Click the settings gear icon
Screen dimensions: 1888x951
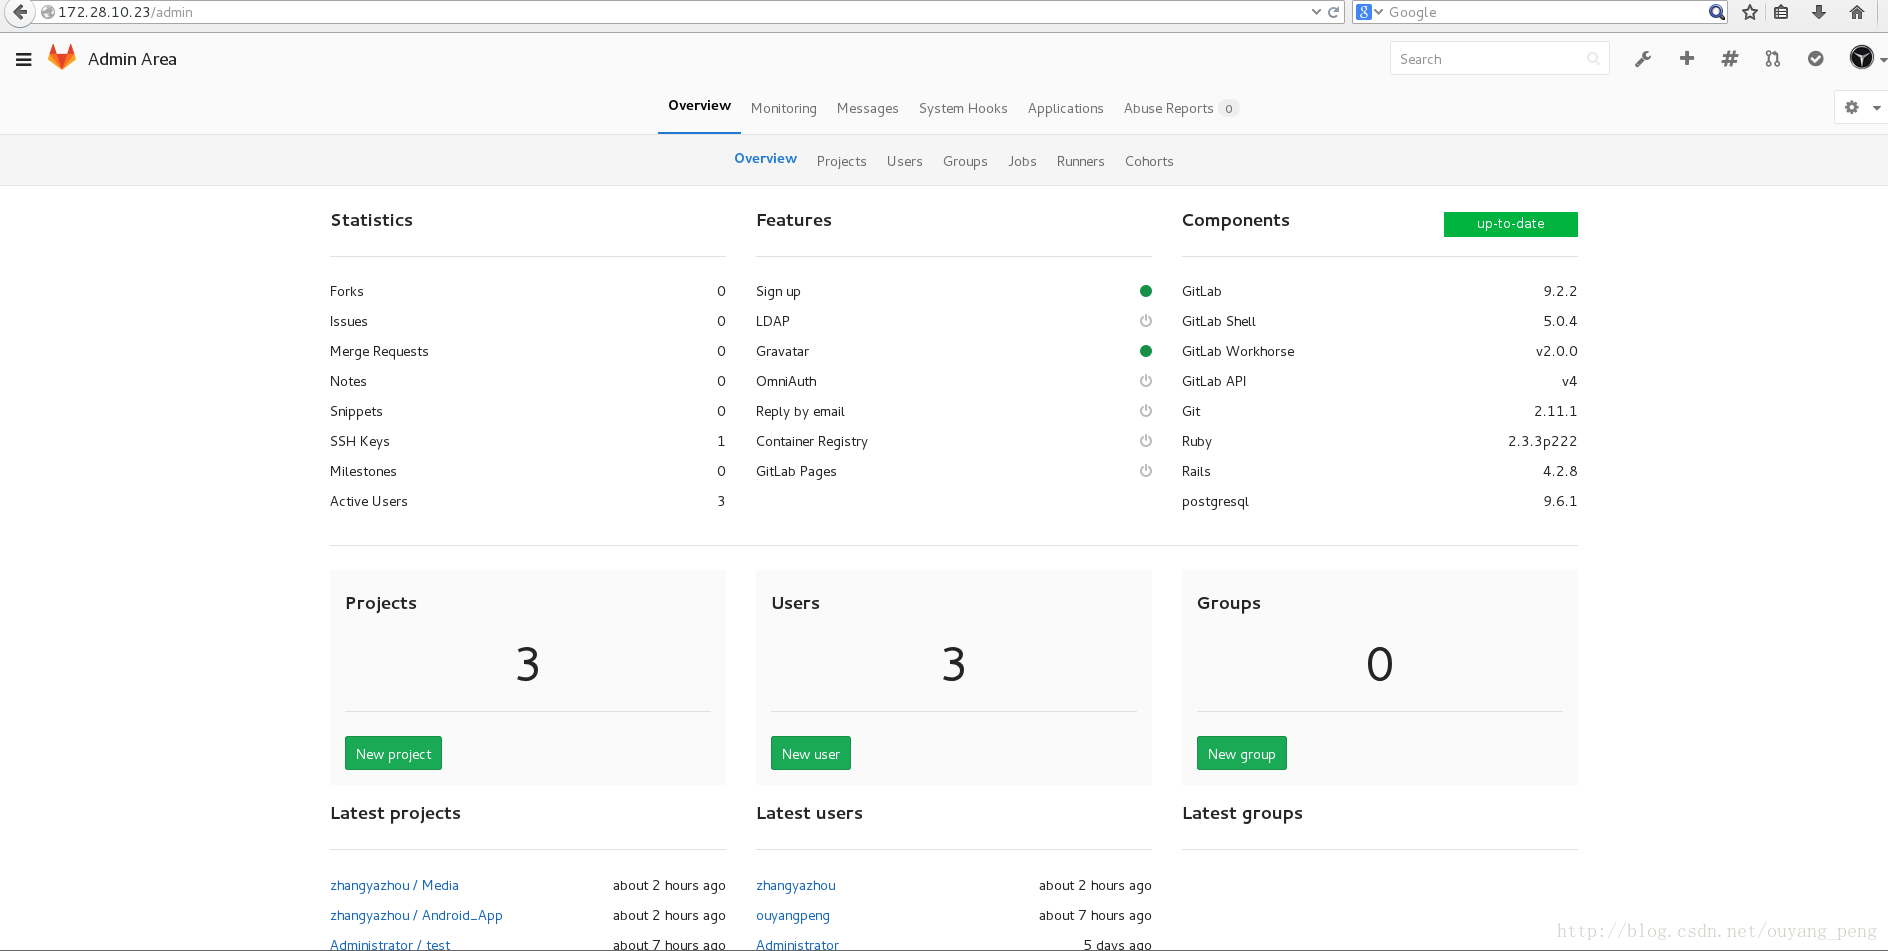(1852, 107)
